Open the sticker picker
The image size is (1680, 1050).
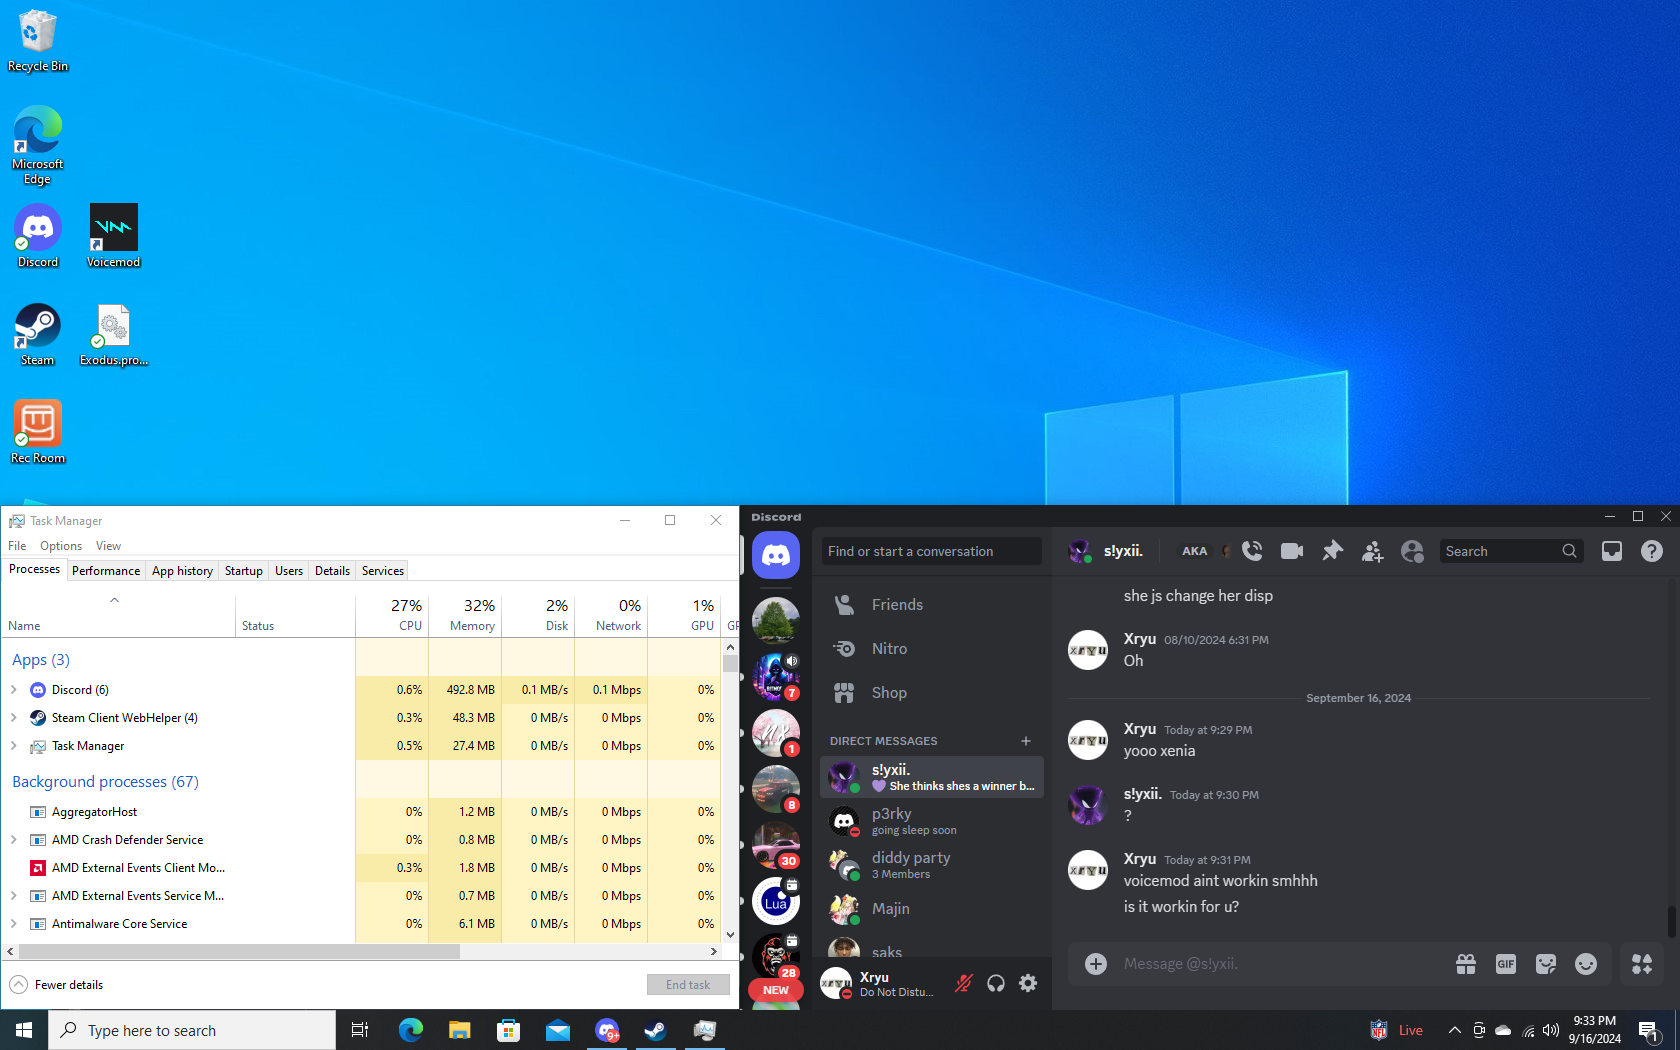tap(1546, 964)
